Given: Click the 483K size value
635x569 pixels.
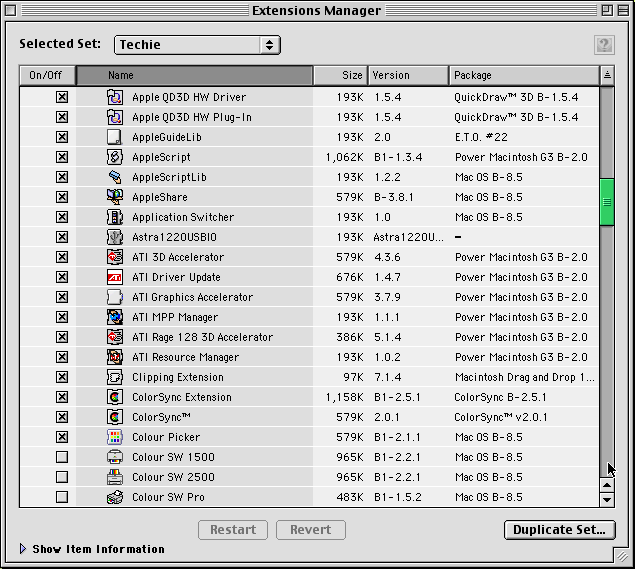Looking at the screenshot, I should [350, 497].
